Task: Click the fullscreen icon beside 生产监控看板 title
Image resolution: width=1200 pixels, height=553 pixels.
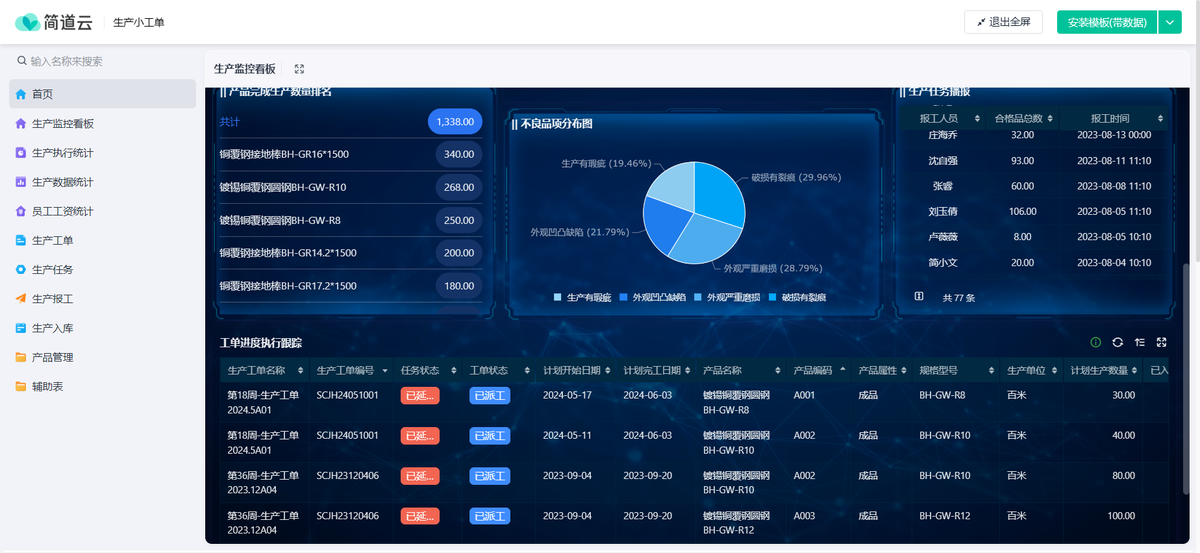Action: [x=299, y=69]
